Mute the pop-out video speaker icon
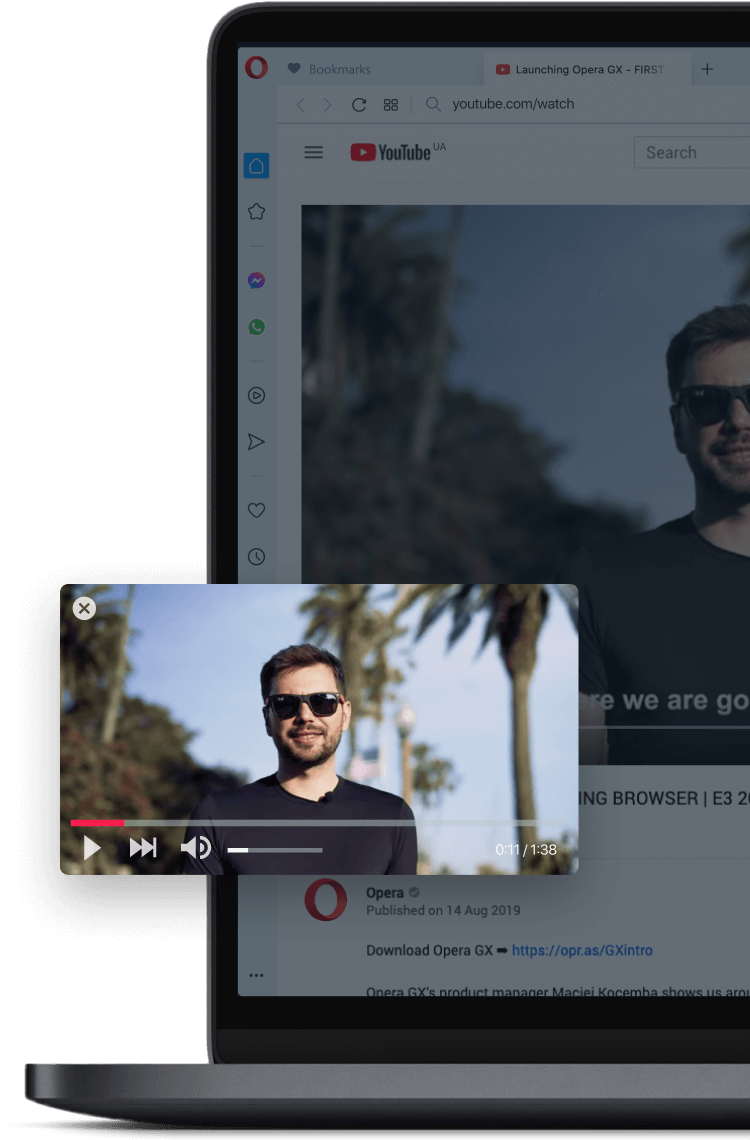750x1140 pixels. [195, 849]
